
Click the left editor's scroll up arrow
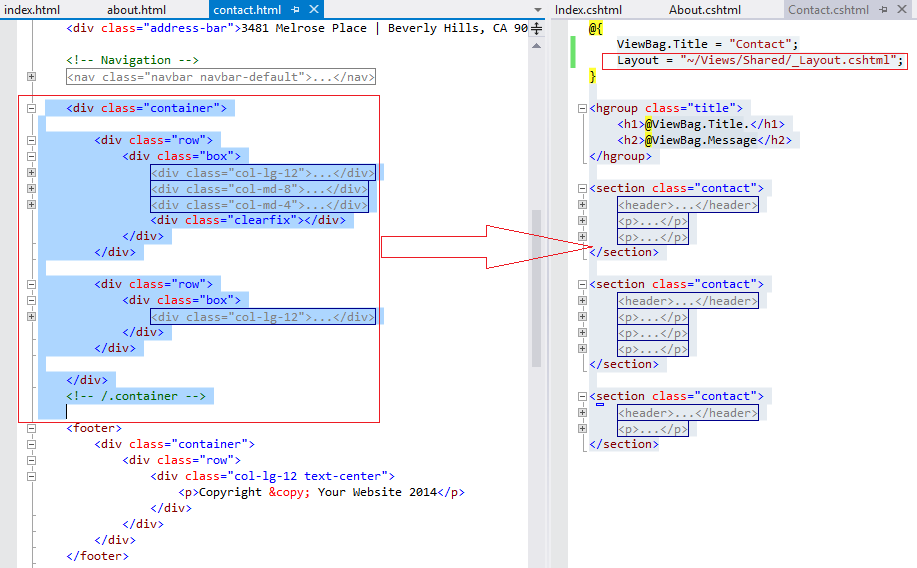point(536,46)
